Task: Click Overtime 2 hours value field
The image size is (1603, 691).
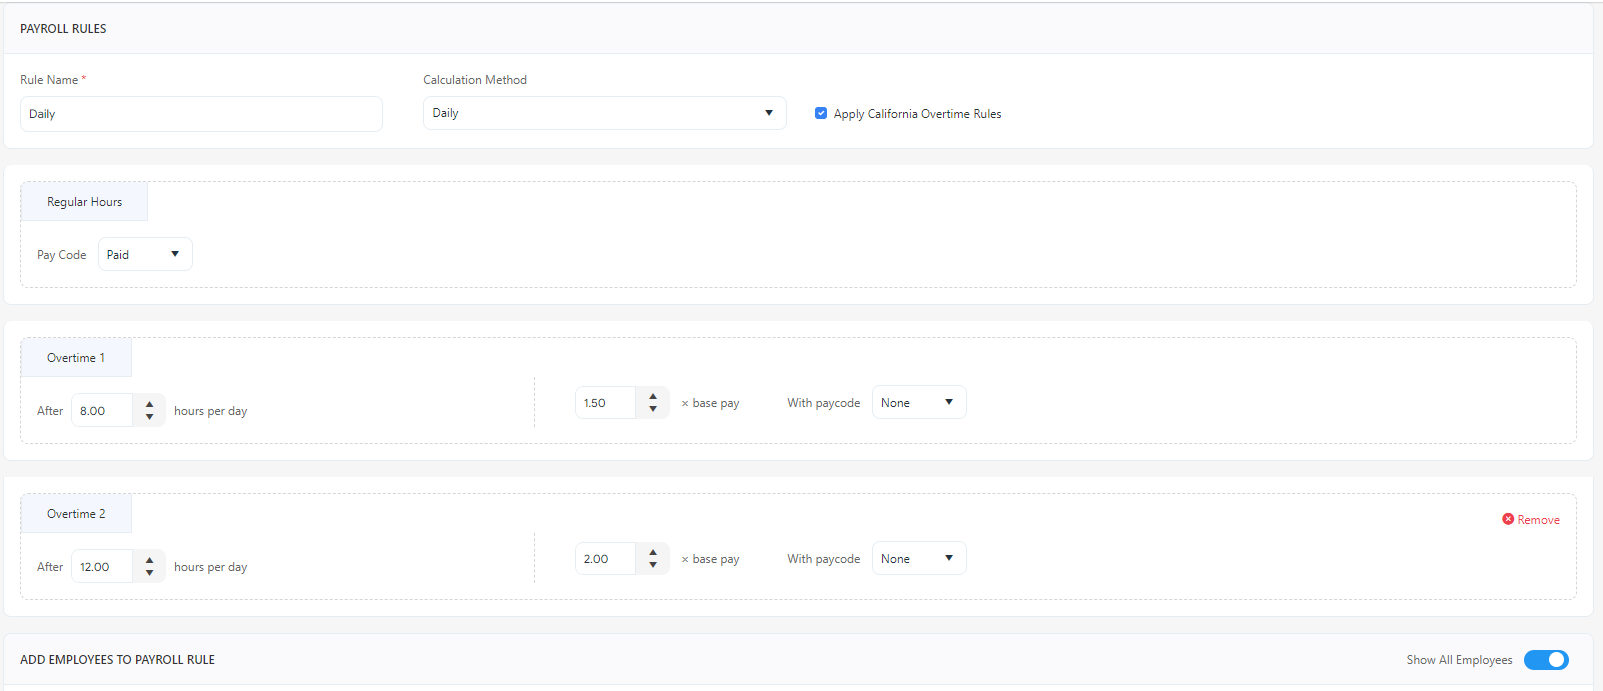Action: (x=102, y=567)
